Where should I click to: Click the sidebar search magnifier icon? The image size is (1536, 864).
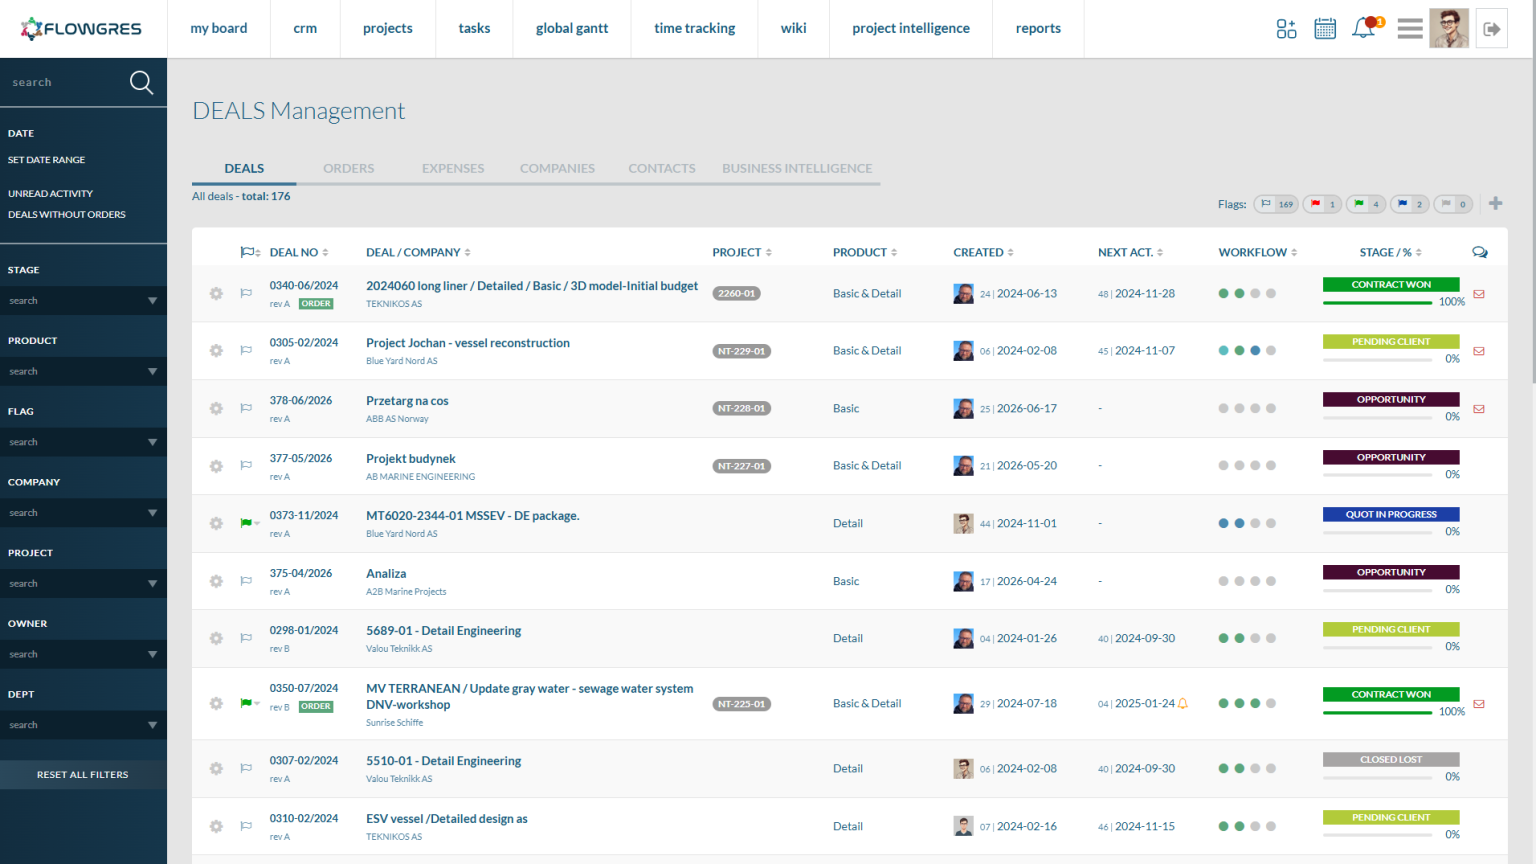pos(142,82)
